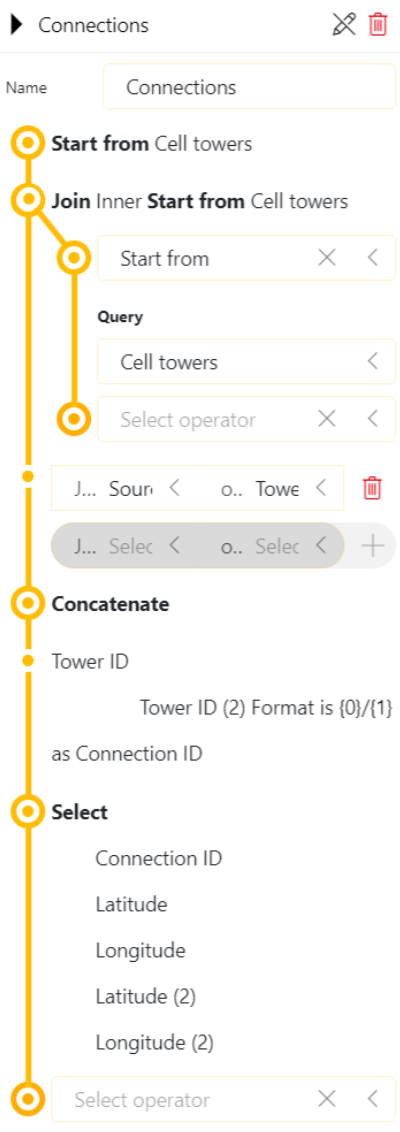Screen dimensions: 400x1132
Task: Click the Name input field containing Connections
Action: click(249, 87)
